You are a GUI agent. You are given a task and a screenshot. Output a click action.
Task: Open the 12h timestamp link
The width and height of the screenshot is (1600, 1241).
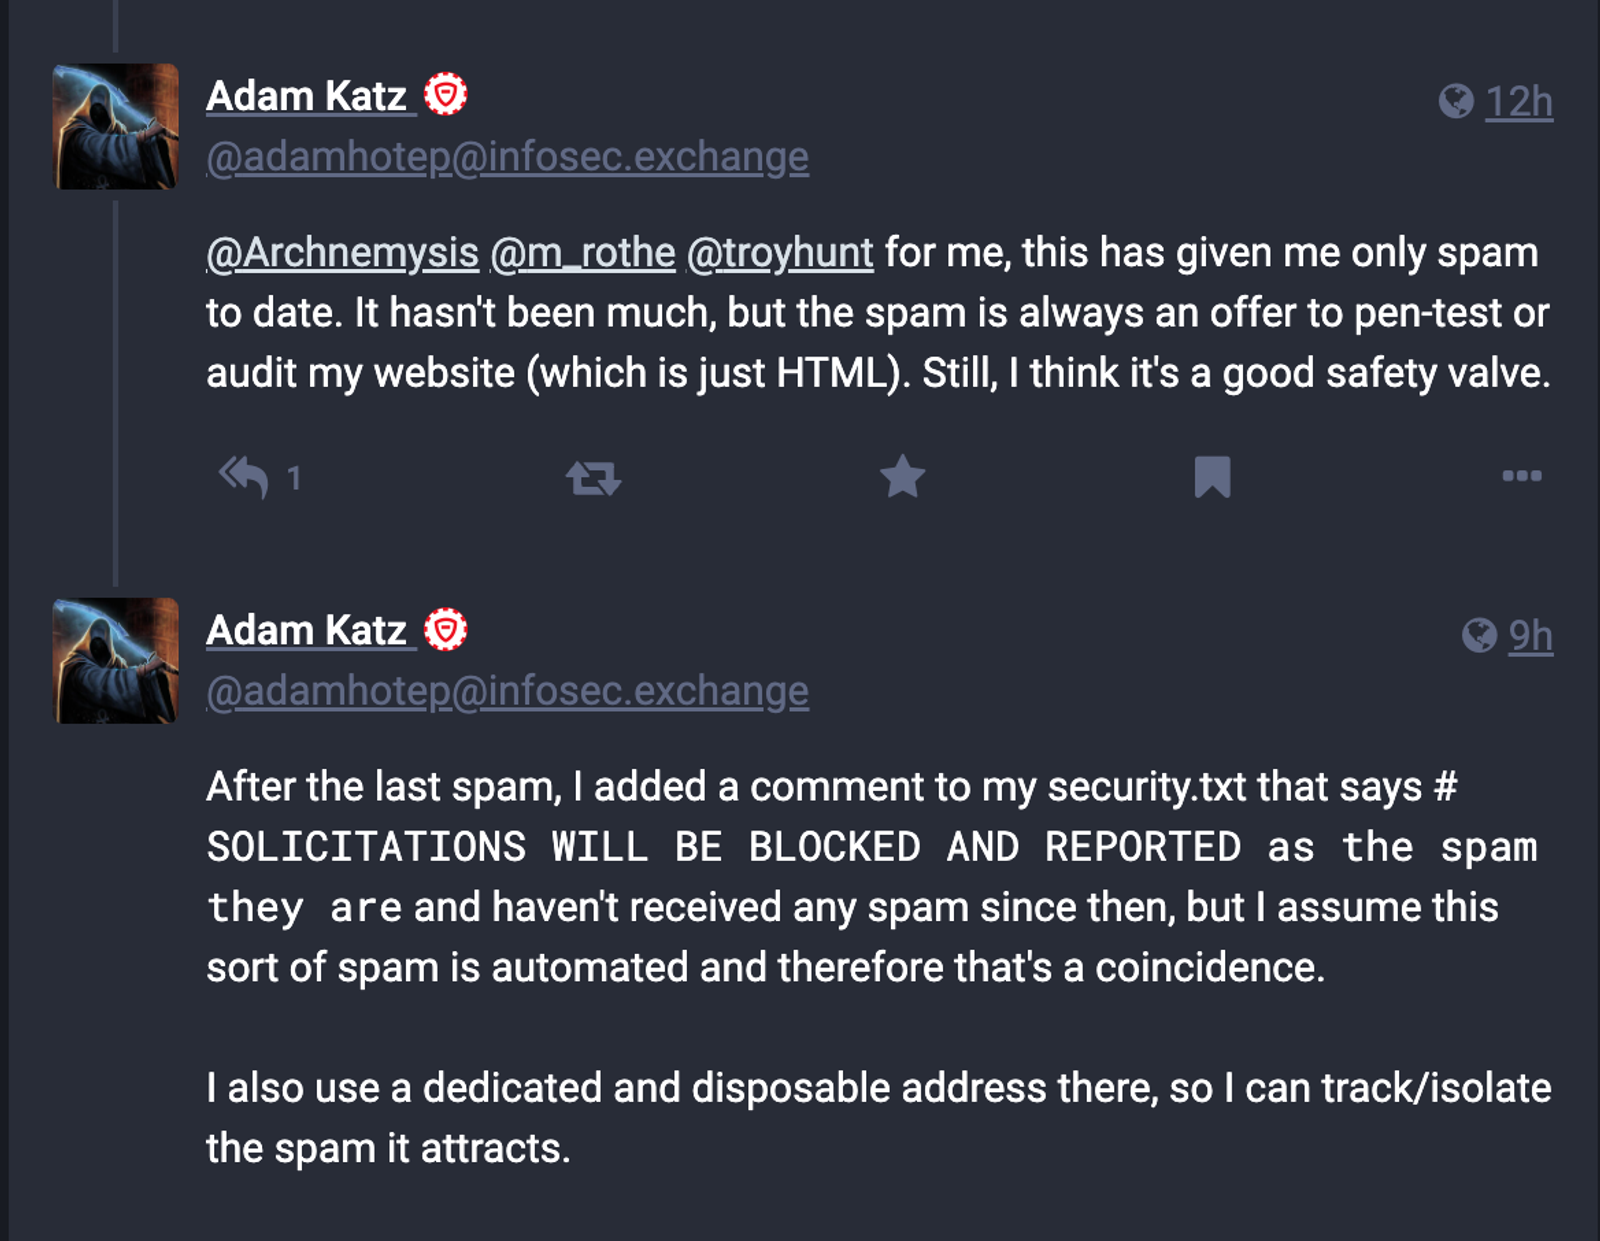(1519, 101)
